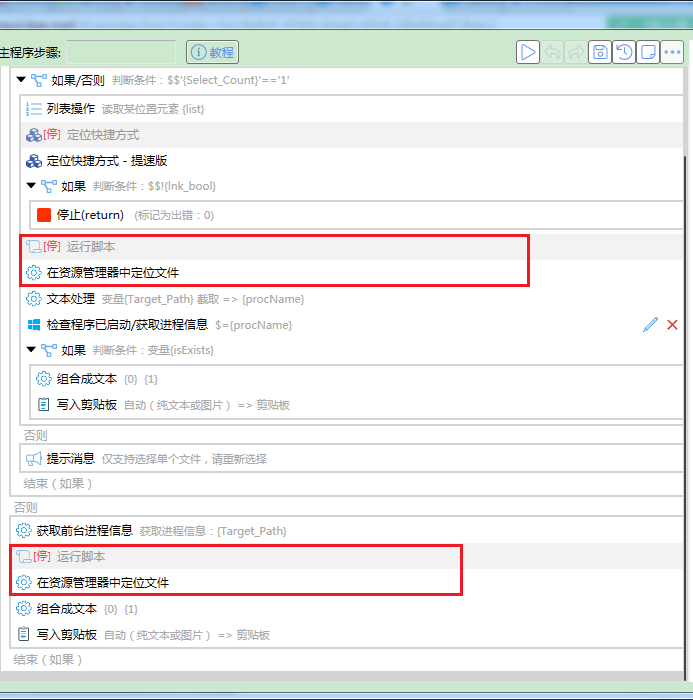
Task: Click the first 结束（如果）label
Action: [58, 483]
